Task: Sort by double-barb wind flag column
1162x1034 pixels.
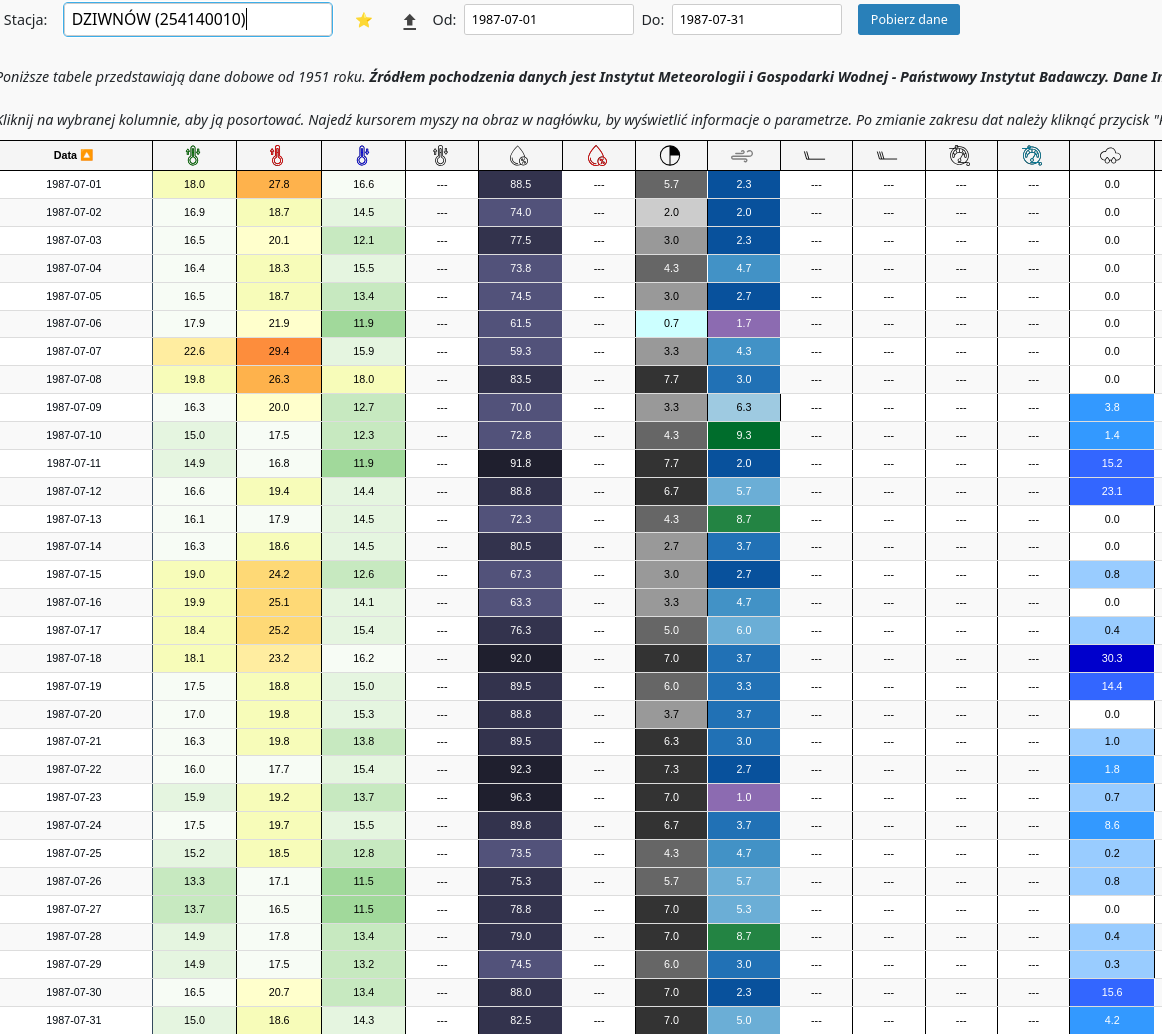Action: (x=887, y=156)
